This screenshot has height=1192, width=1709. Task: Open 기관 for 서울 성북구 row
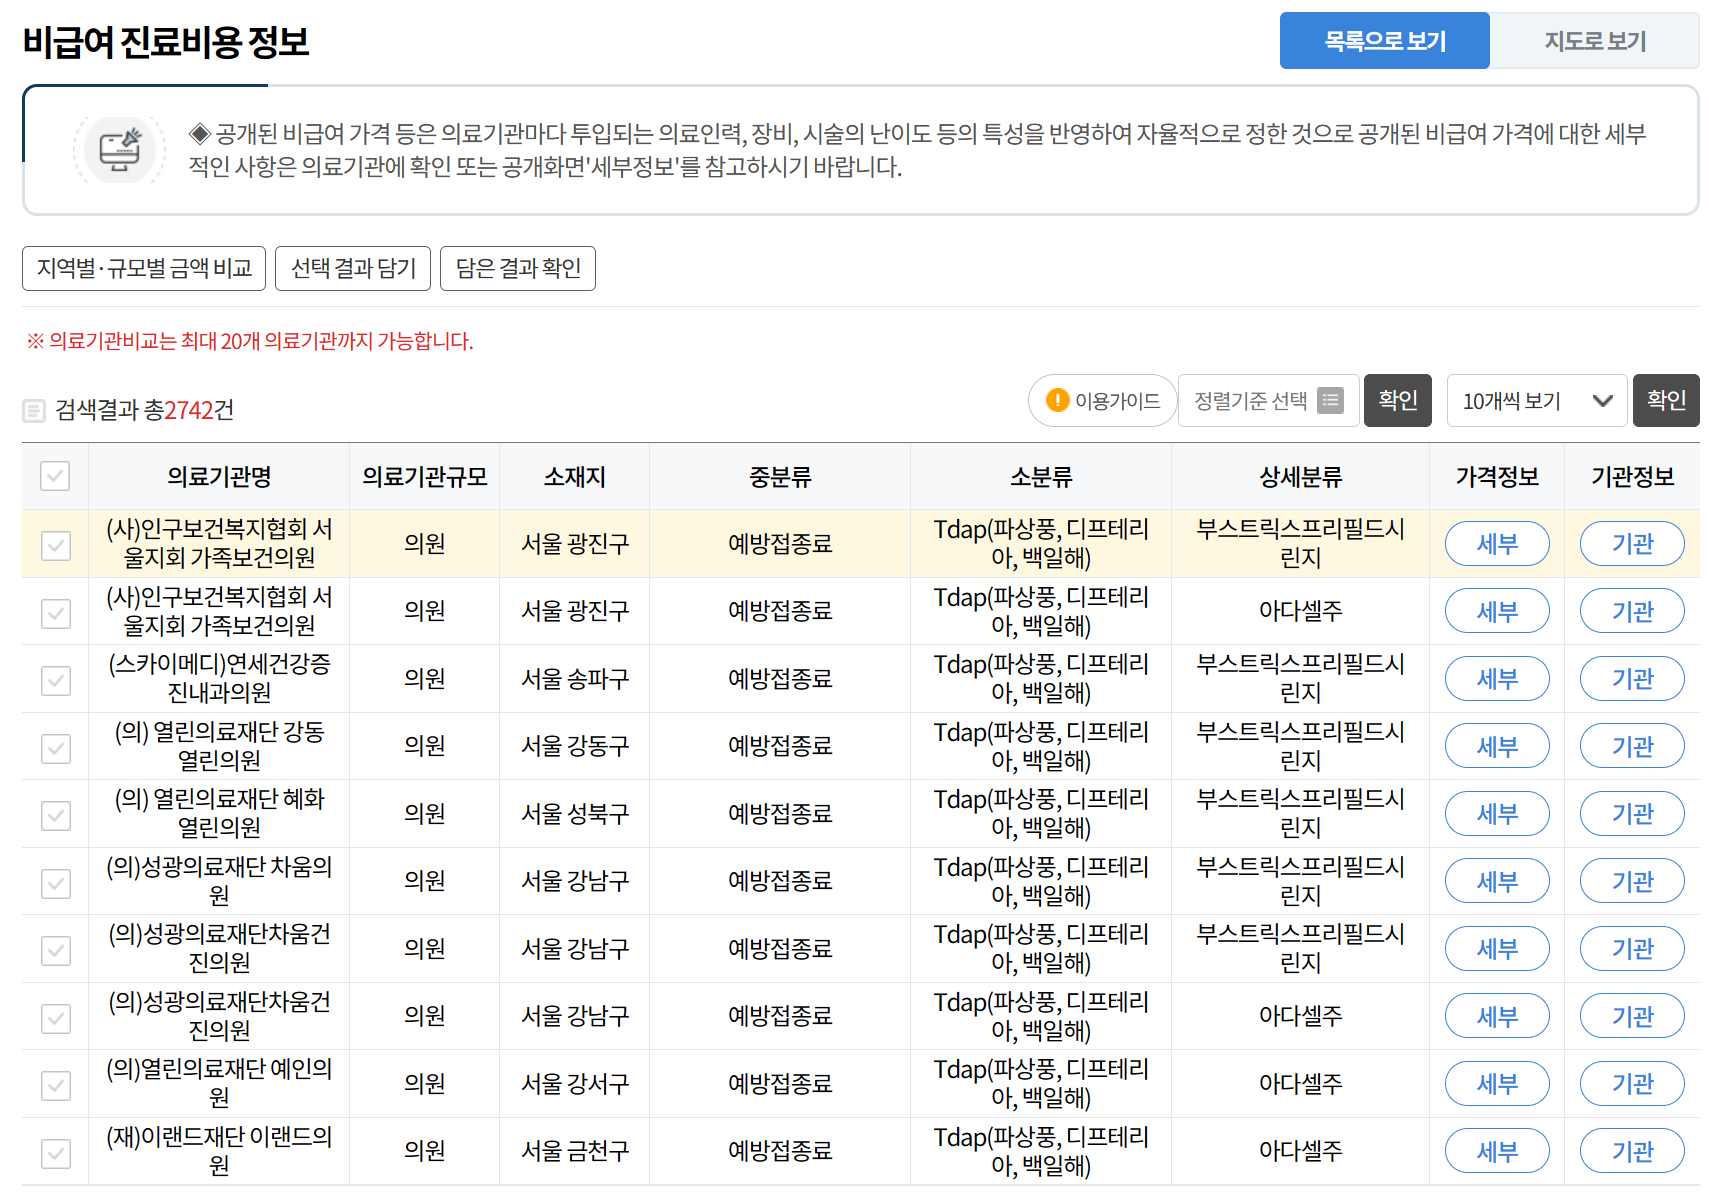pyautogui.click(x=1632, y=814)
